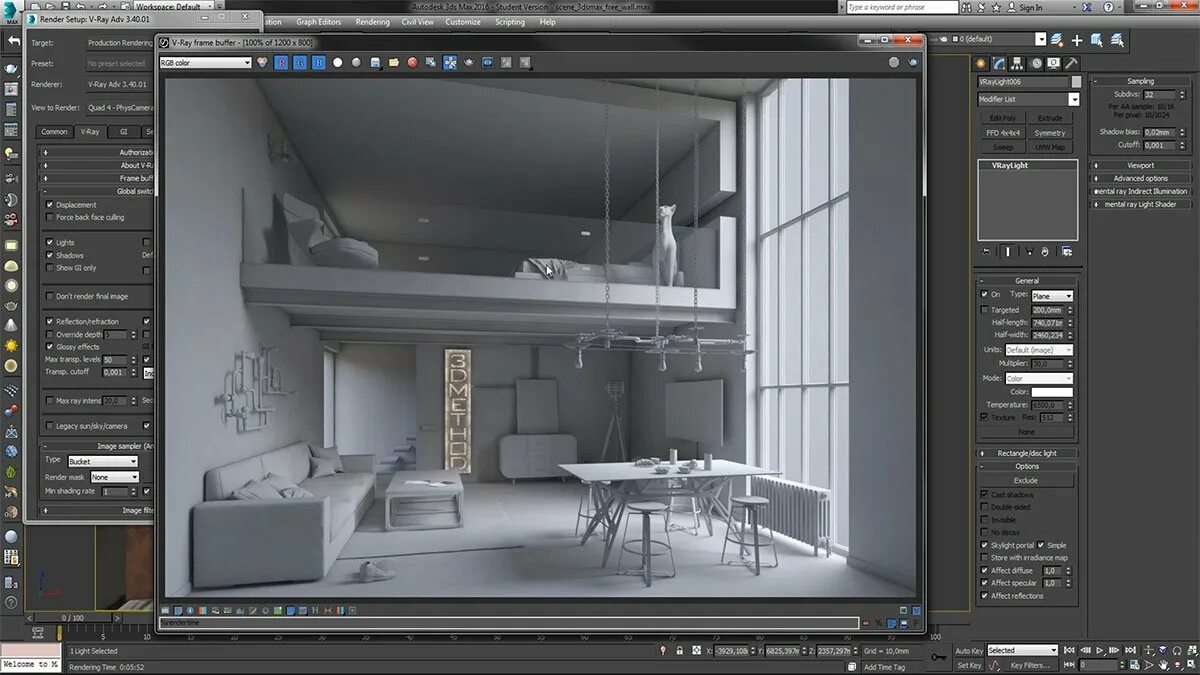This screenshot has height=675, width=1200.
Task: Open the folder icon in frame buffer toolbar
Action: coord(394,62)
